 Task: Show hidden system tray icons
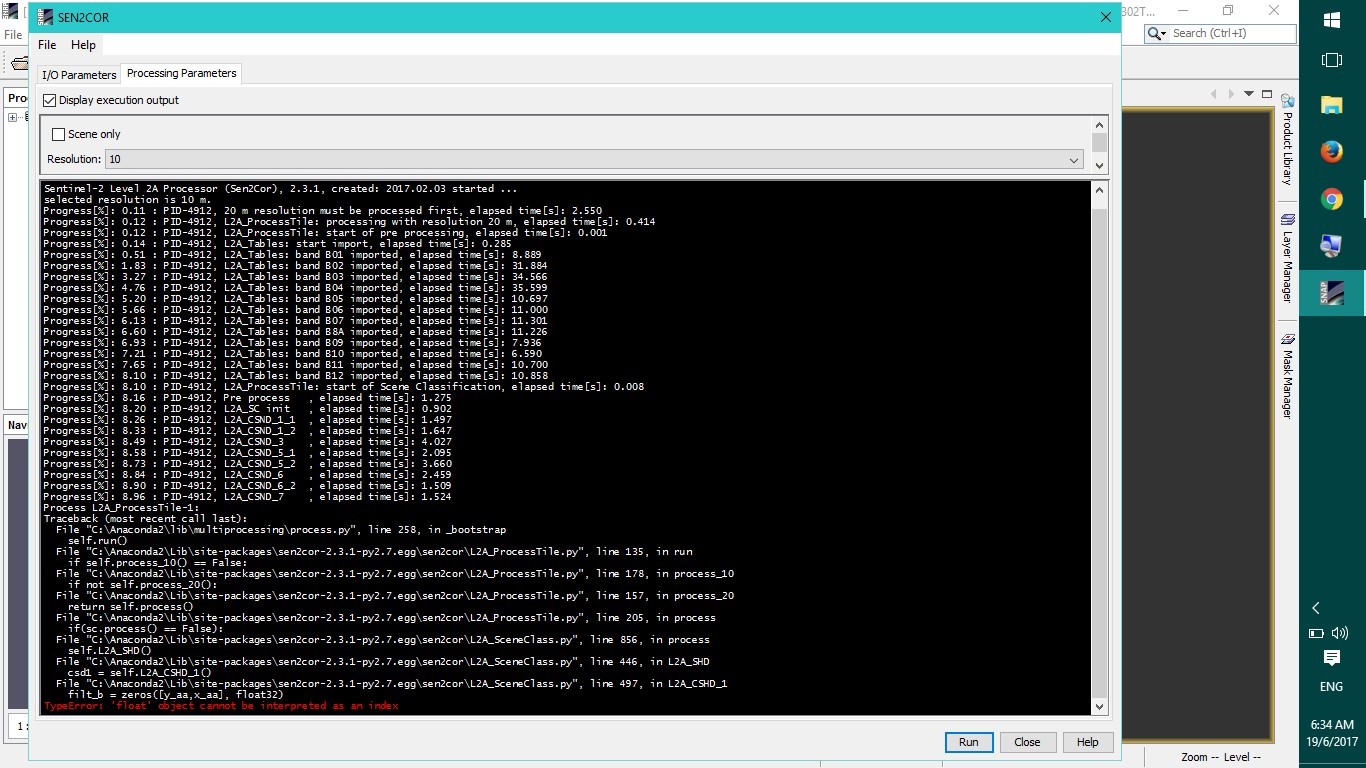[x=1316, y=608]
